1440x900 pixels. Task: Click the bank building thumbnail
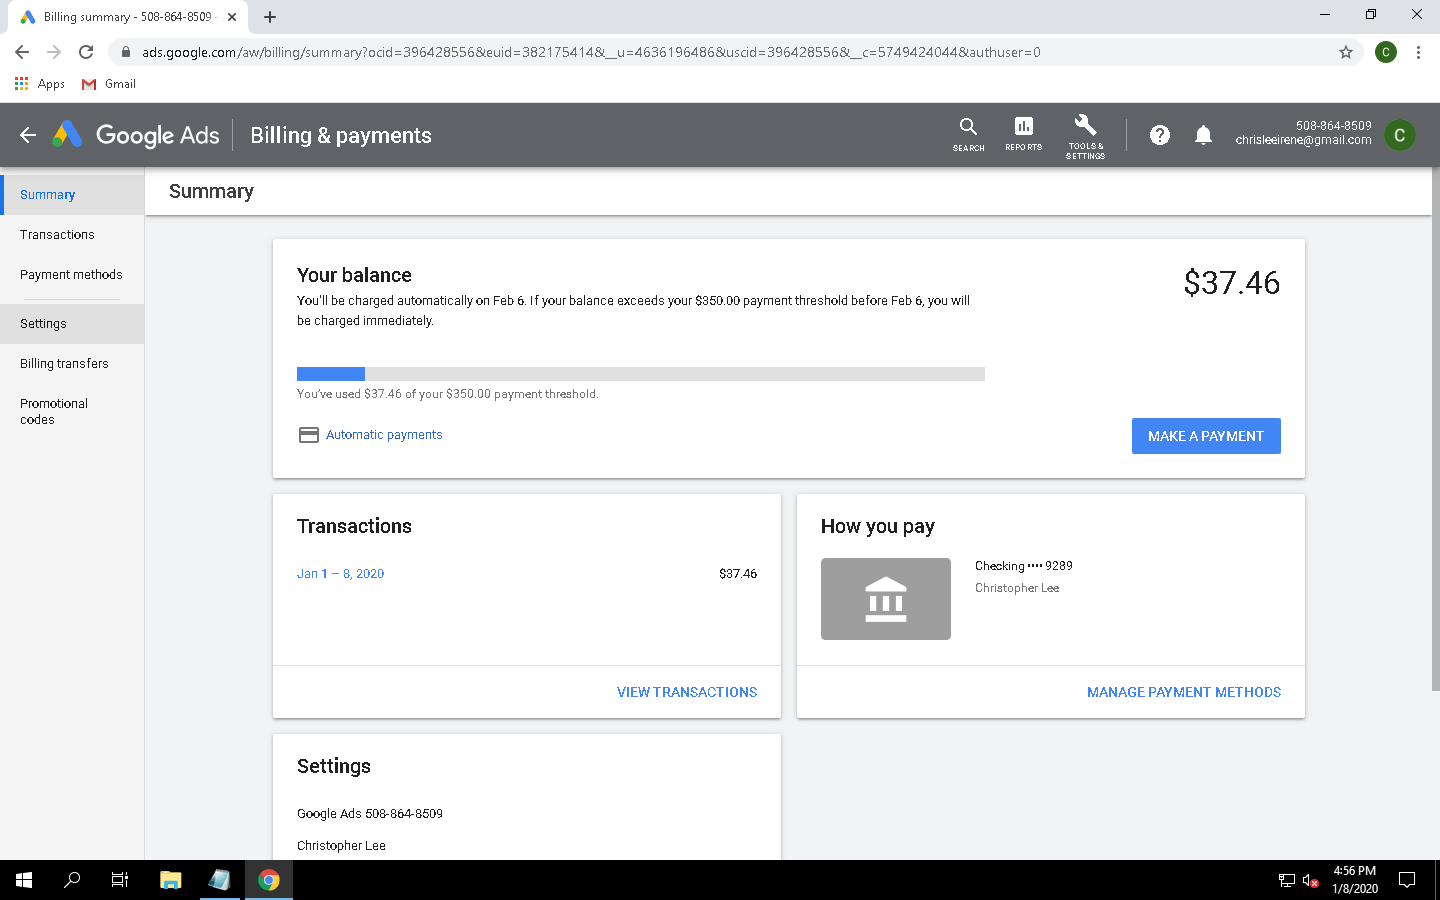[886, 599]
